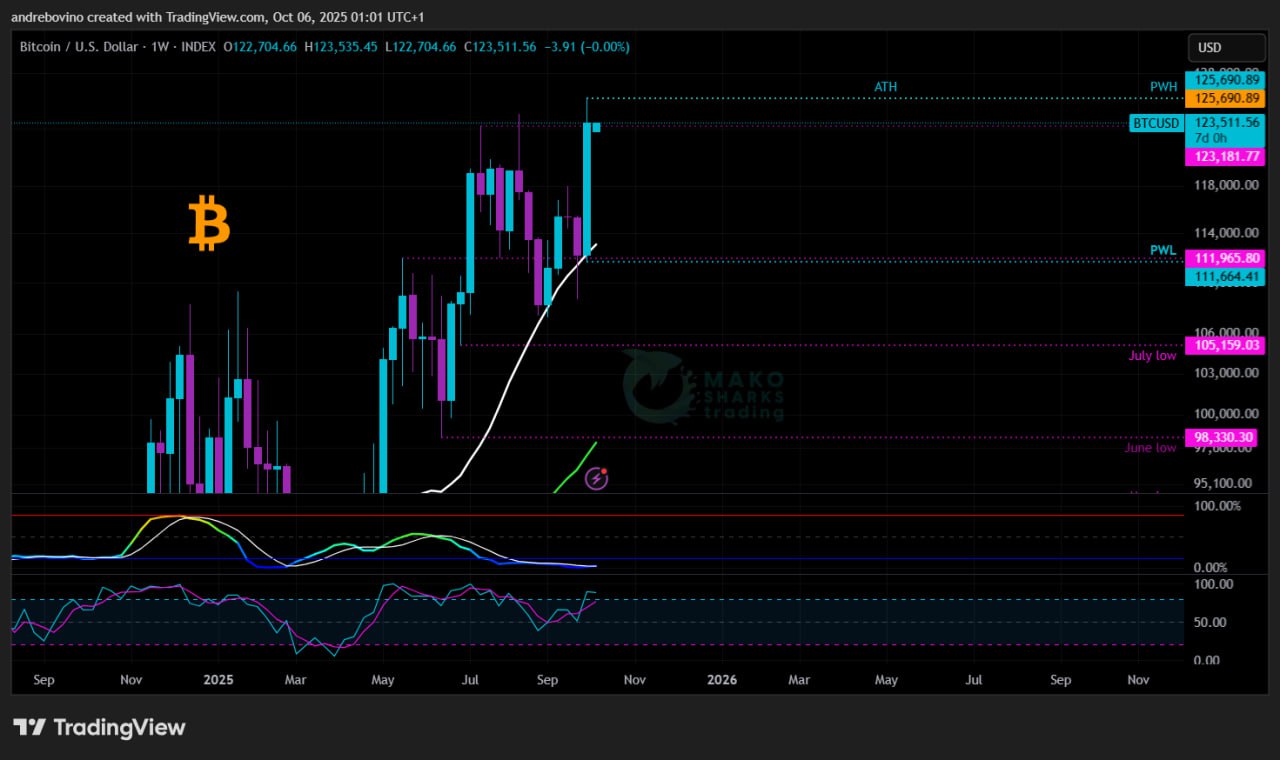Click the June low label
The width and height of the screenshot is (1280, 760).
pos(1150,447)
